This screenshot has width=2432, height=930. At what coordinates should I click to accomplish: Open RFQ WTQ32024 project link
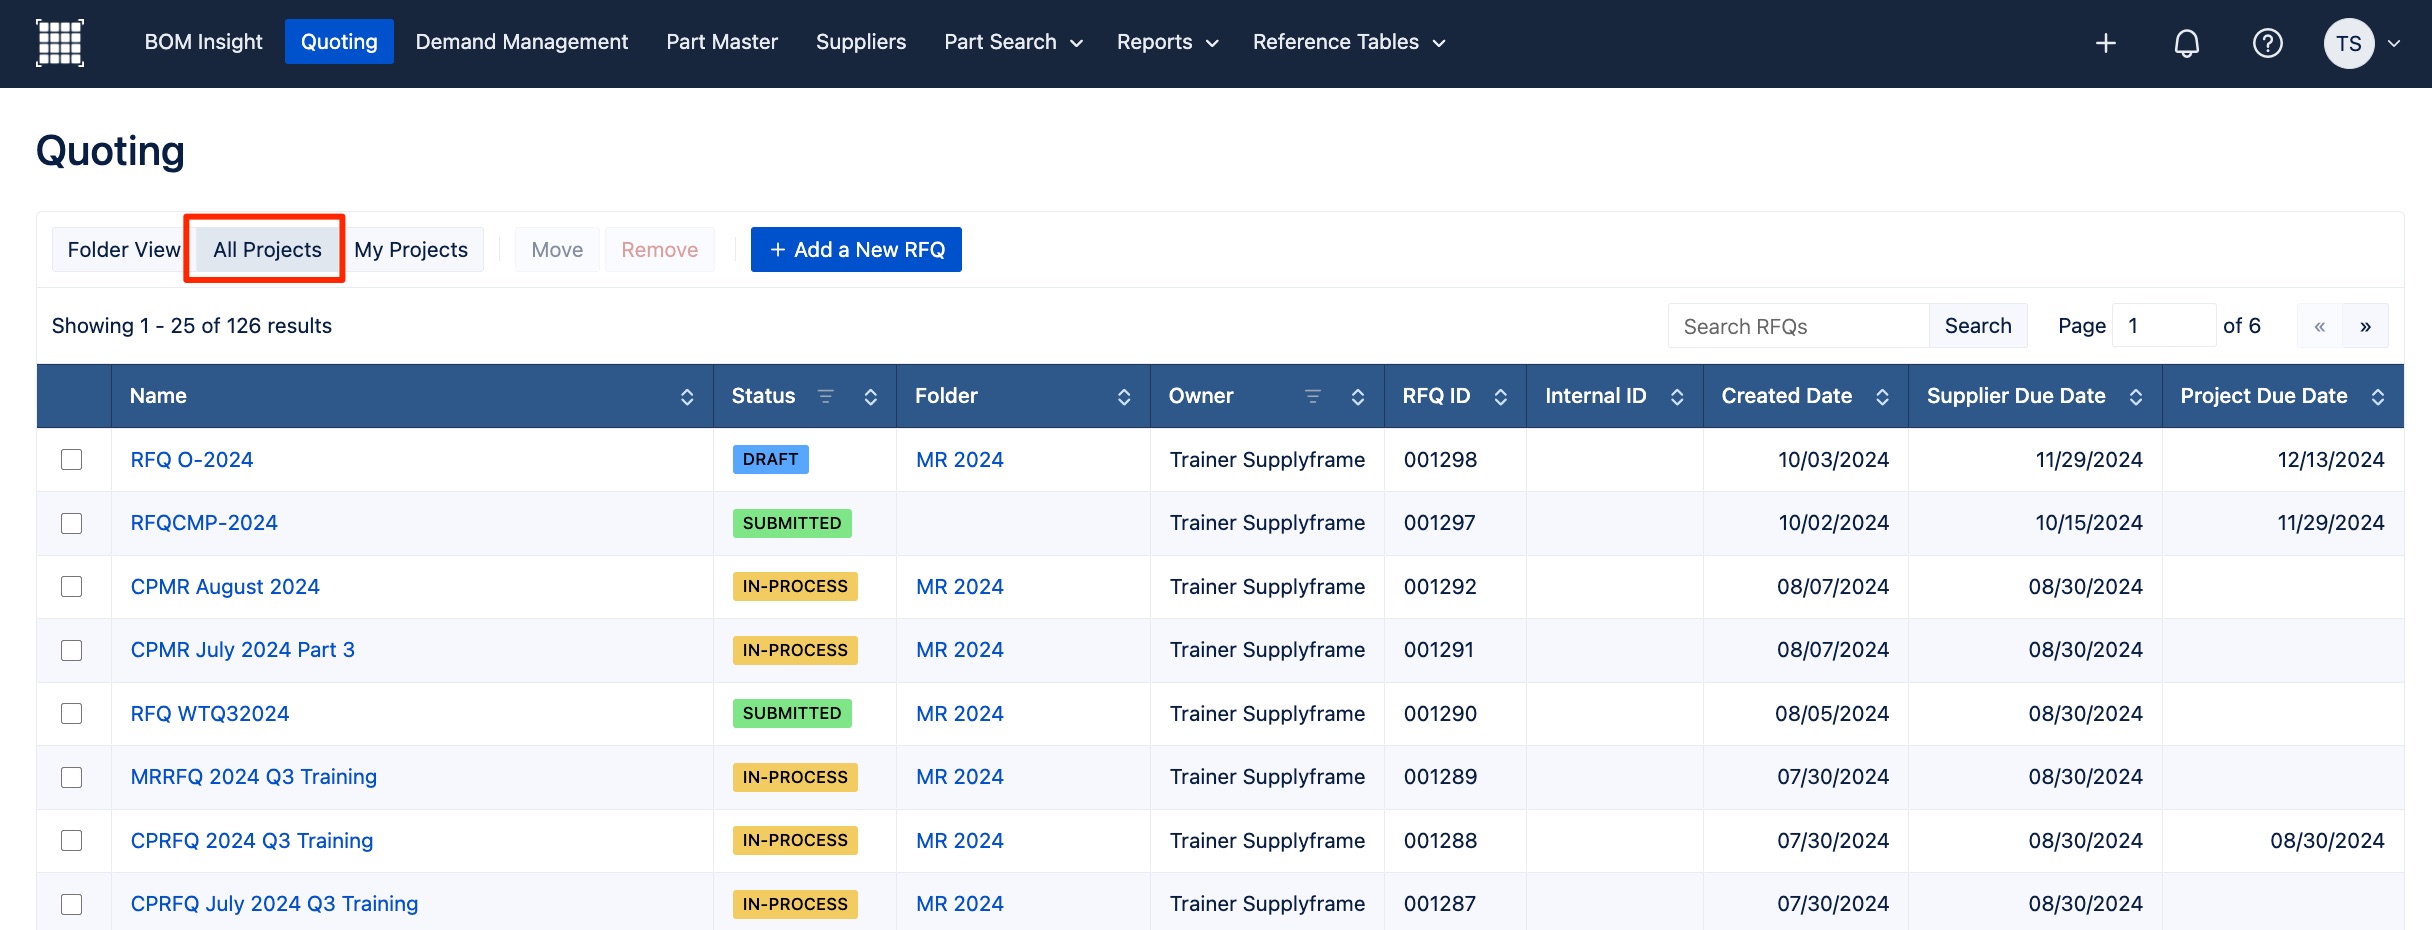[x=210, y=714]
